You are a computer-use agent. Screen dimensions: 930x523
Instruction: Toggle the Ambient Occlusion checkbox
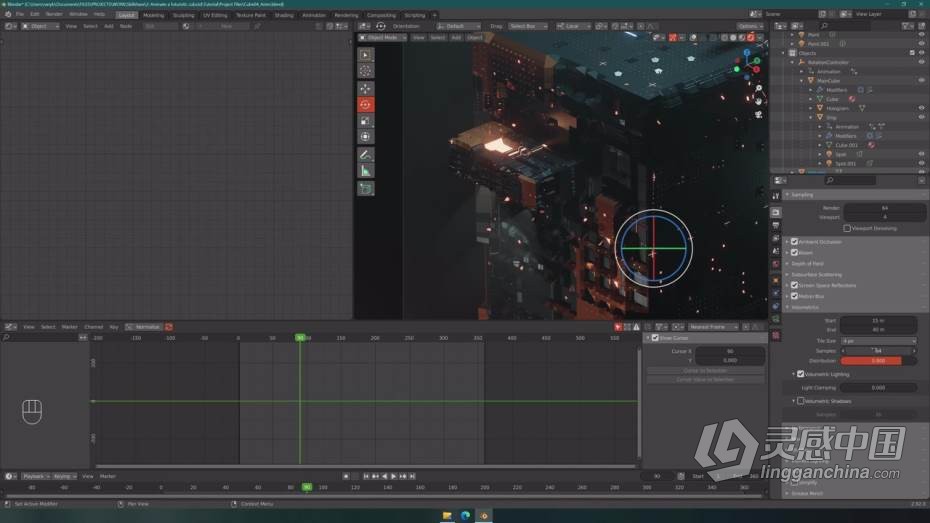[x=794, y=242]
